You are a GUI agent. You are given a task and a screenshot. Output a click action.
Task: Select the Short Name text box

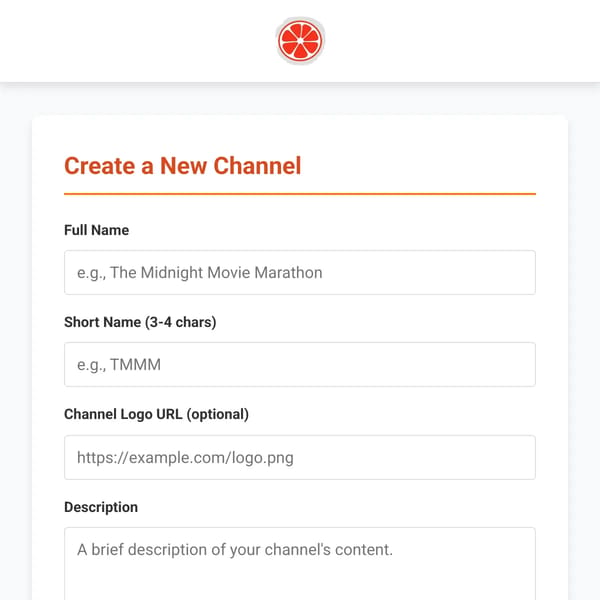(300, 364)
